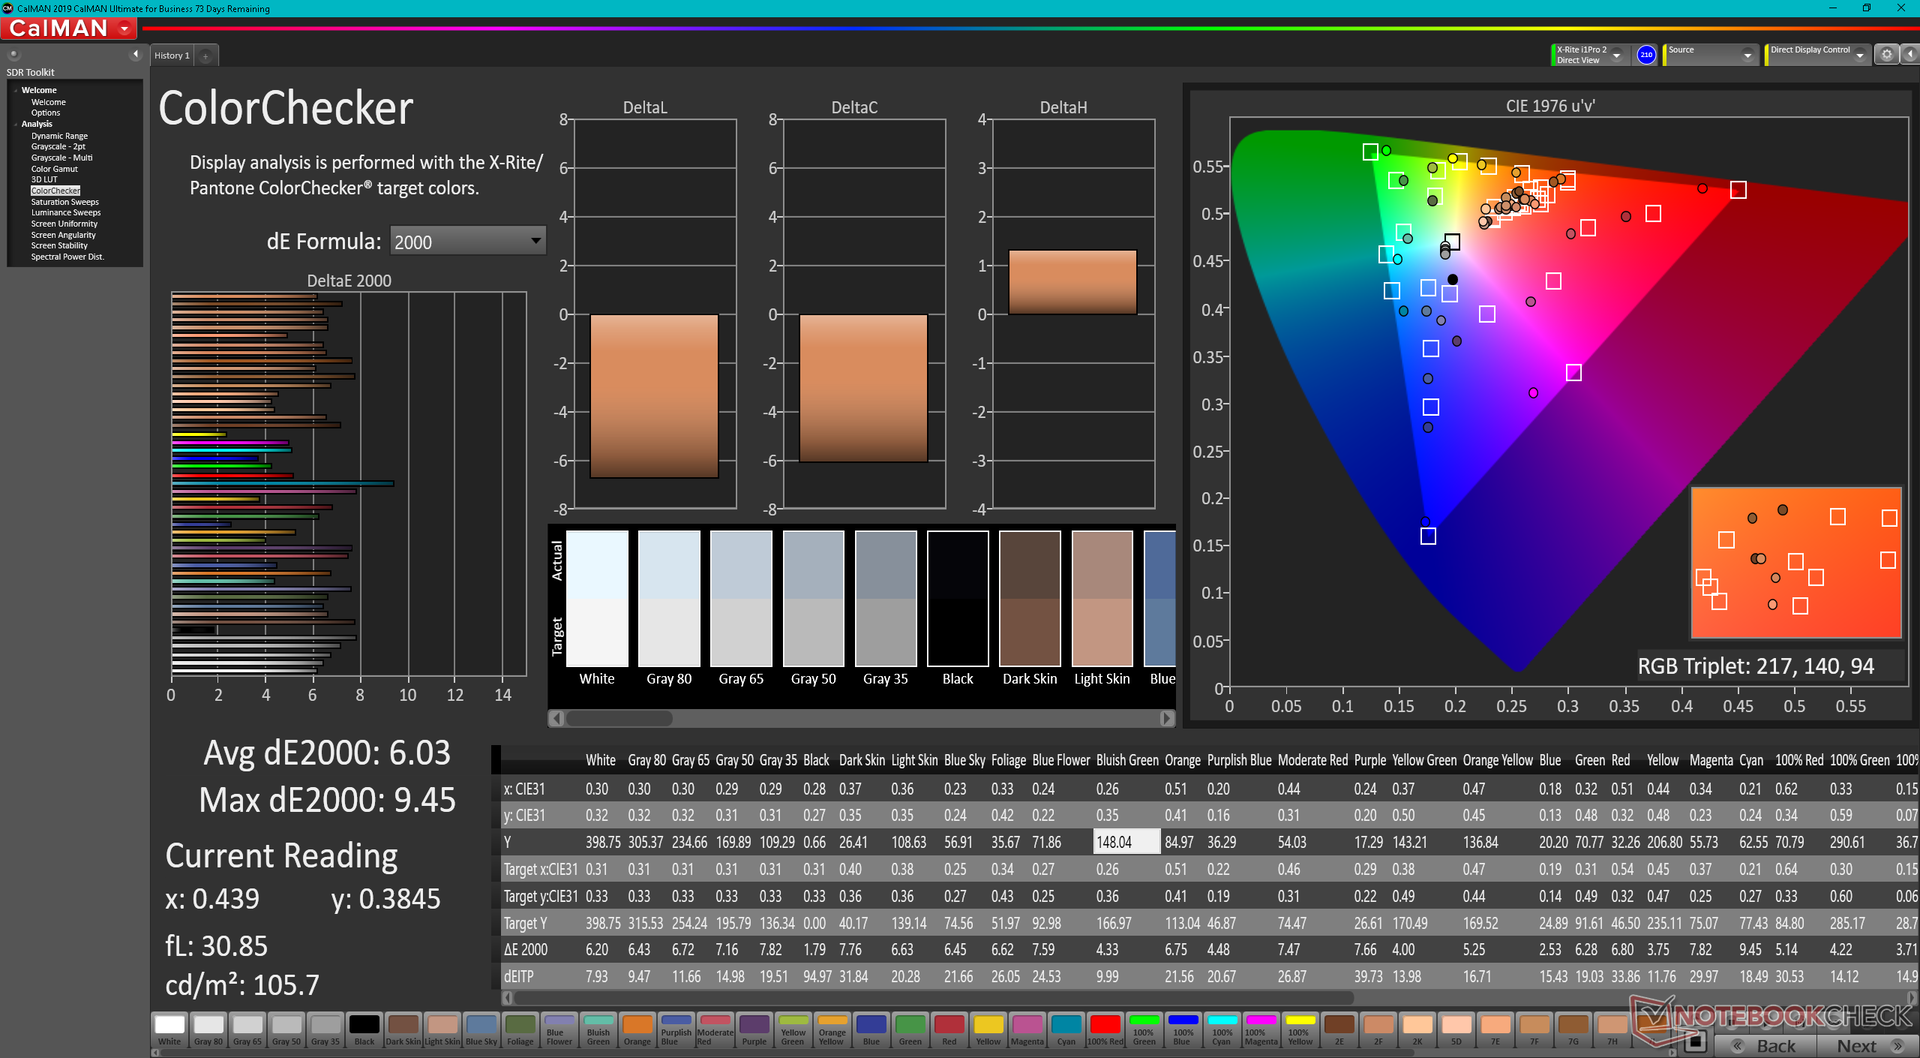
Task: Select the 100% Red color swatch
Action: tap(1104, 1027)
